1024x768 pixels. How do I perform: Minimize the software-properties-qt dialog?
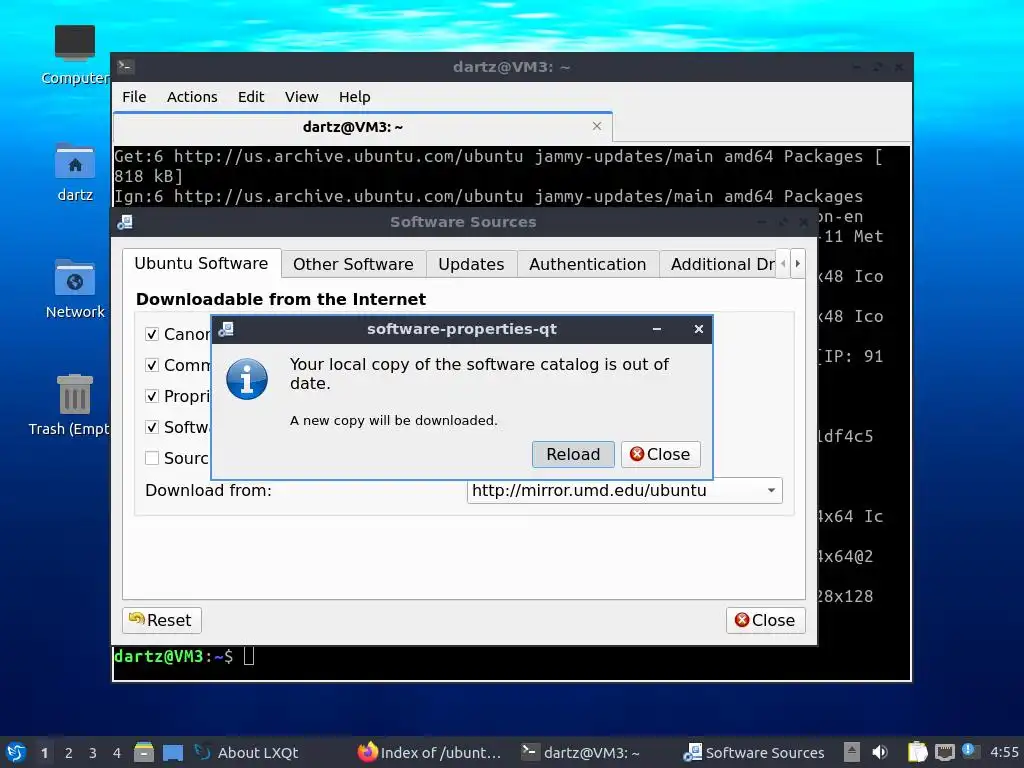(657, 328)
